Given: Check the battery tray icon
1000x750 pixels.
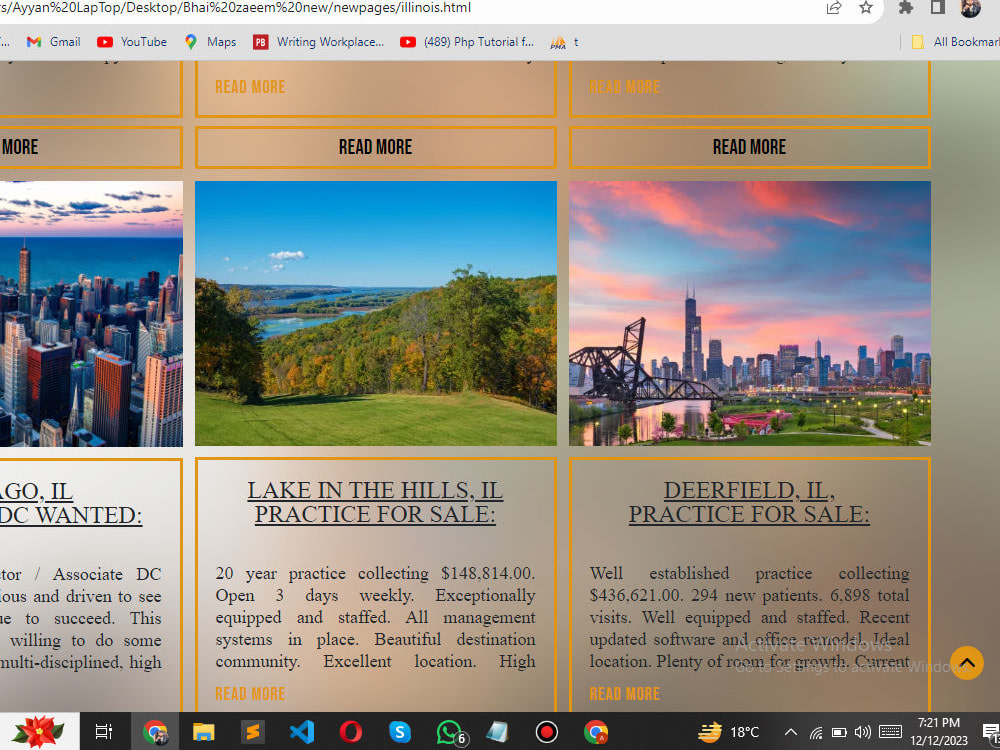Looking at the screenshot, I should point(839,732).
